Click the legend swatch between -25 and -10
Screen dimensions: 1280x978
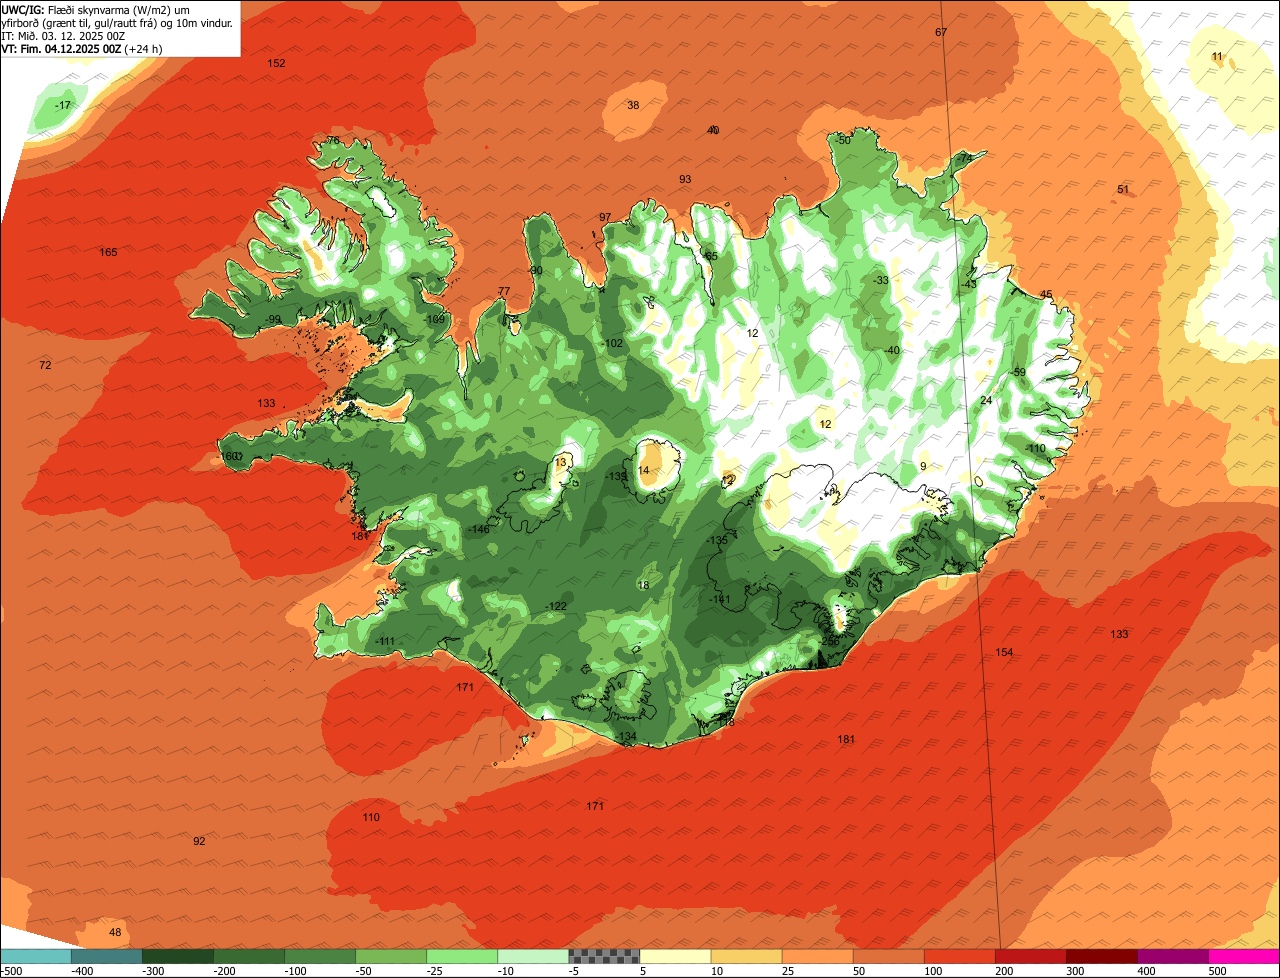coord(462,956)
